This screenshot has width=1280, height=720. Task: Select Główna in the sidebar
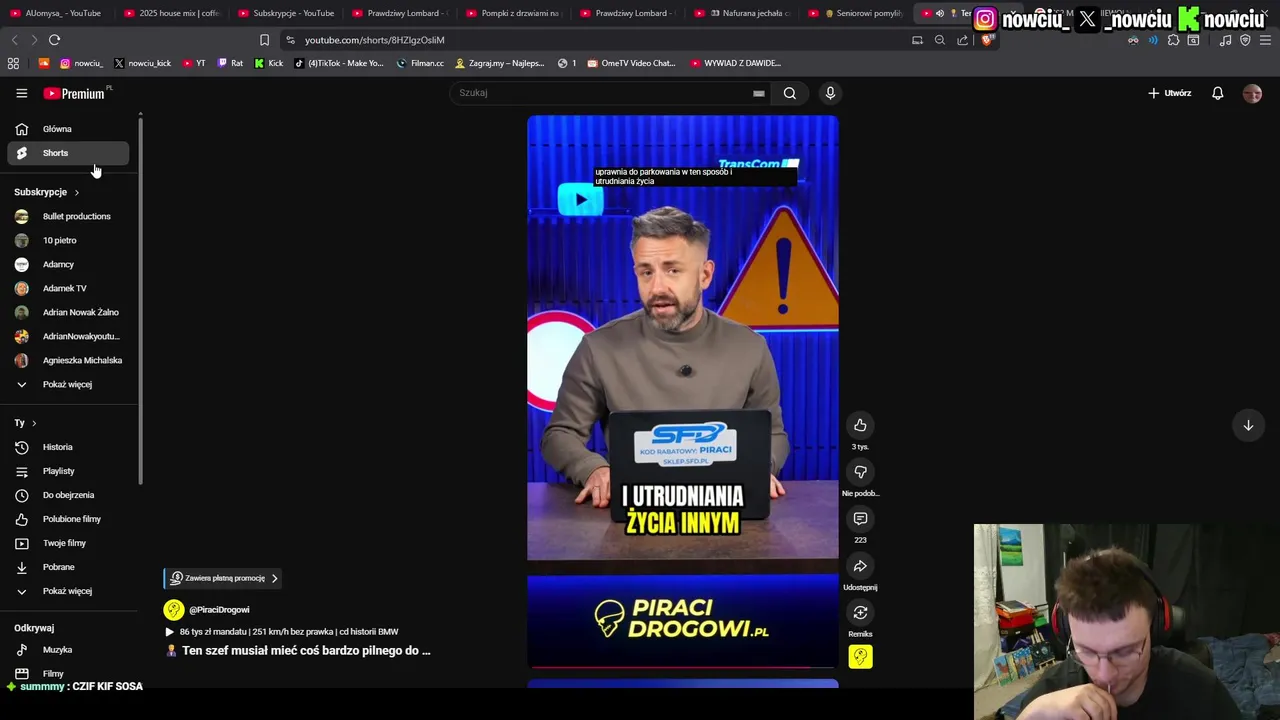(x=68, y=129)
